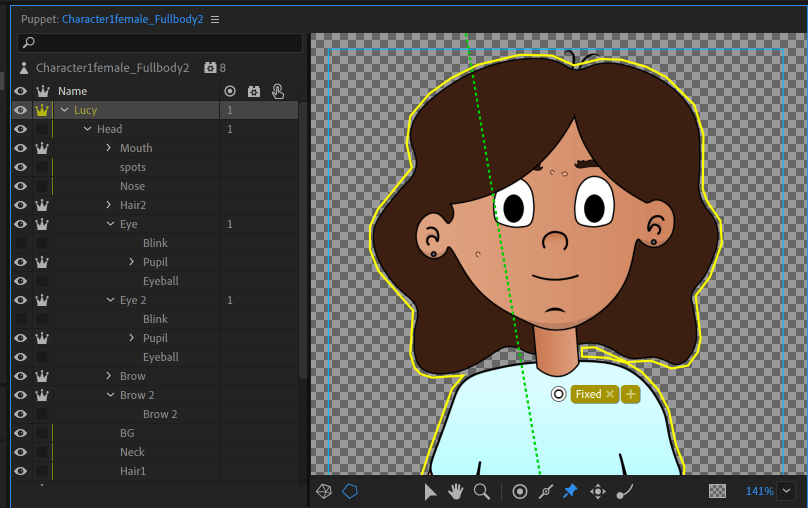Click the 141% zoom value

click(760, 492)
